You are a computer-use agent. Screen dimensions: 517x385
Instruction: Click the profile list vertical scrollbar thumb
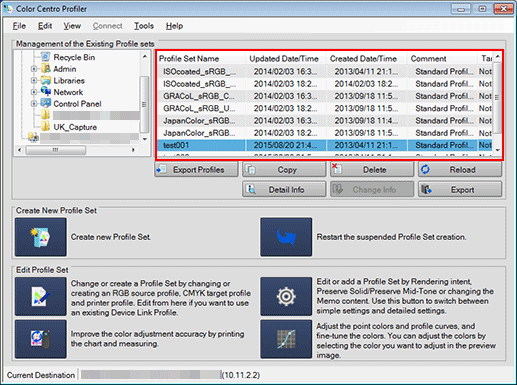point(497,97)
